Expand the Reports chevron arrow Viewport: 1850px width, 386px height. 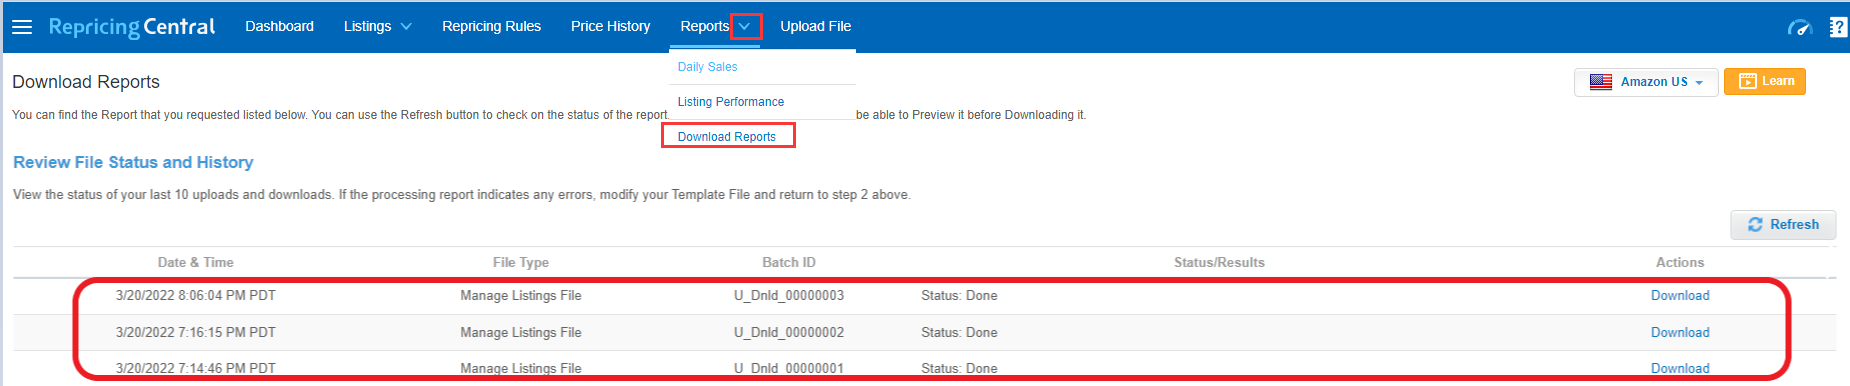(745, 27)
